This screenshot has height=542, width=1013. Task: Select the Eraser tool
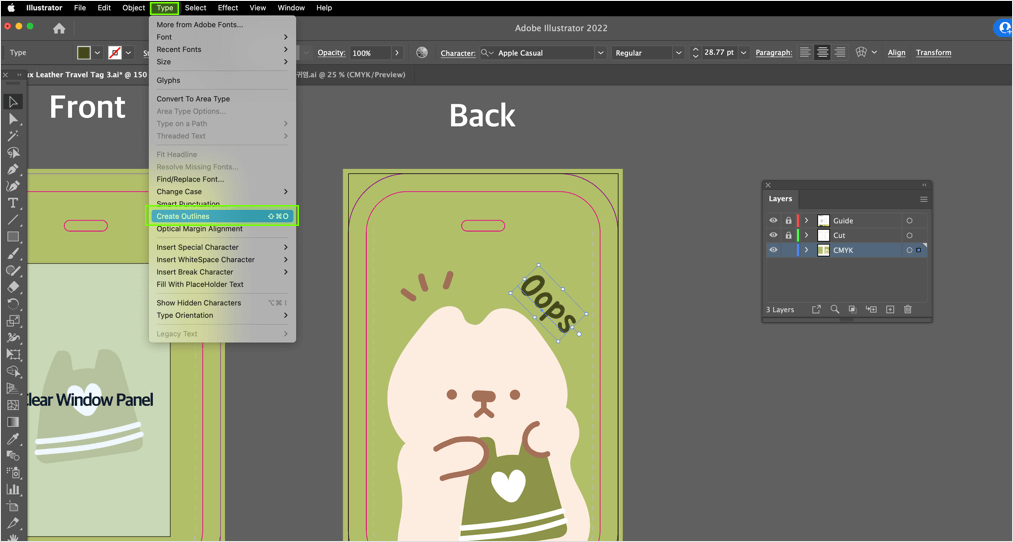tap(13, 287)
